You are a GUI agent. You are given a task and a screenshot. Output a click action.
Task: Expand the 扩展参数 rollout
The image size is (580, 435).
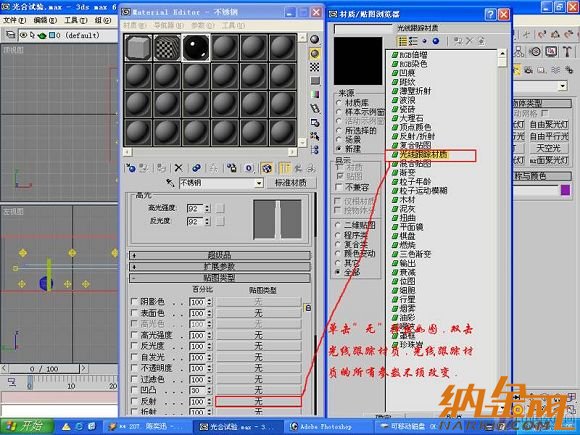[x=220, y=266]
